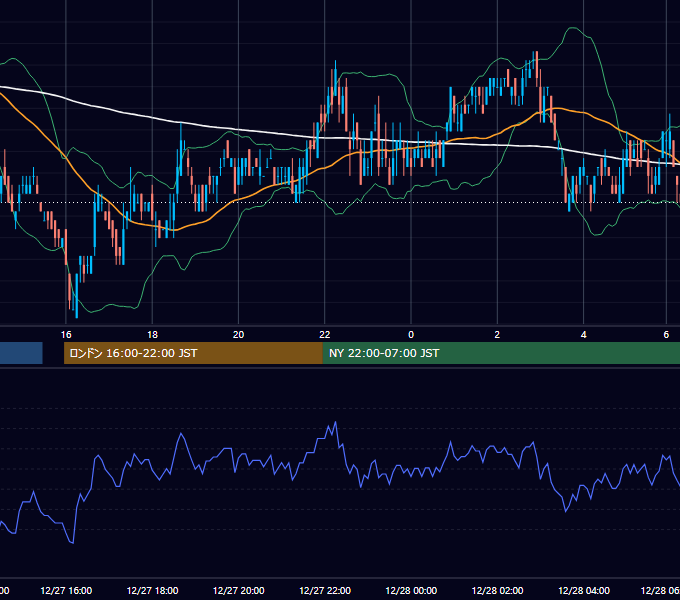Select the ロンドン 16:00-22:00 JST session bar
Screen dimensions: 680x600
click(x=193, y=353)
